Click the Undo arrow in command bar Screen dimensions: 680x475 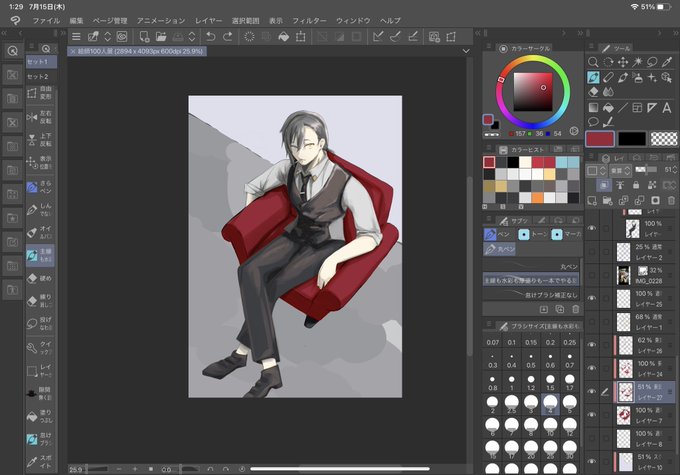pos(211,37)
